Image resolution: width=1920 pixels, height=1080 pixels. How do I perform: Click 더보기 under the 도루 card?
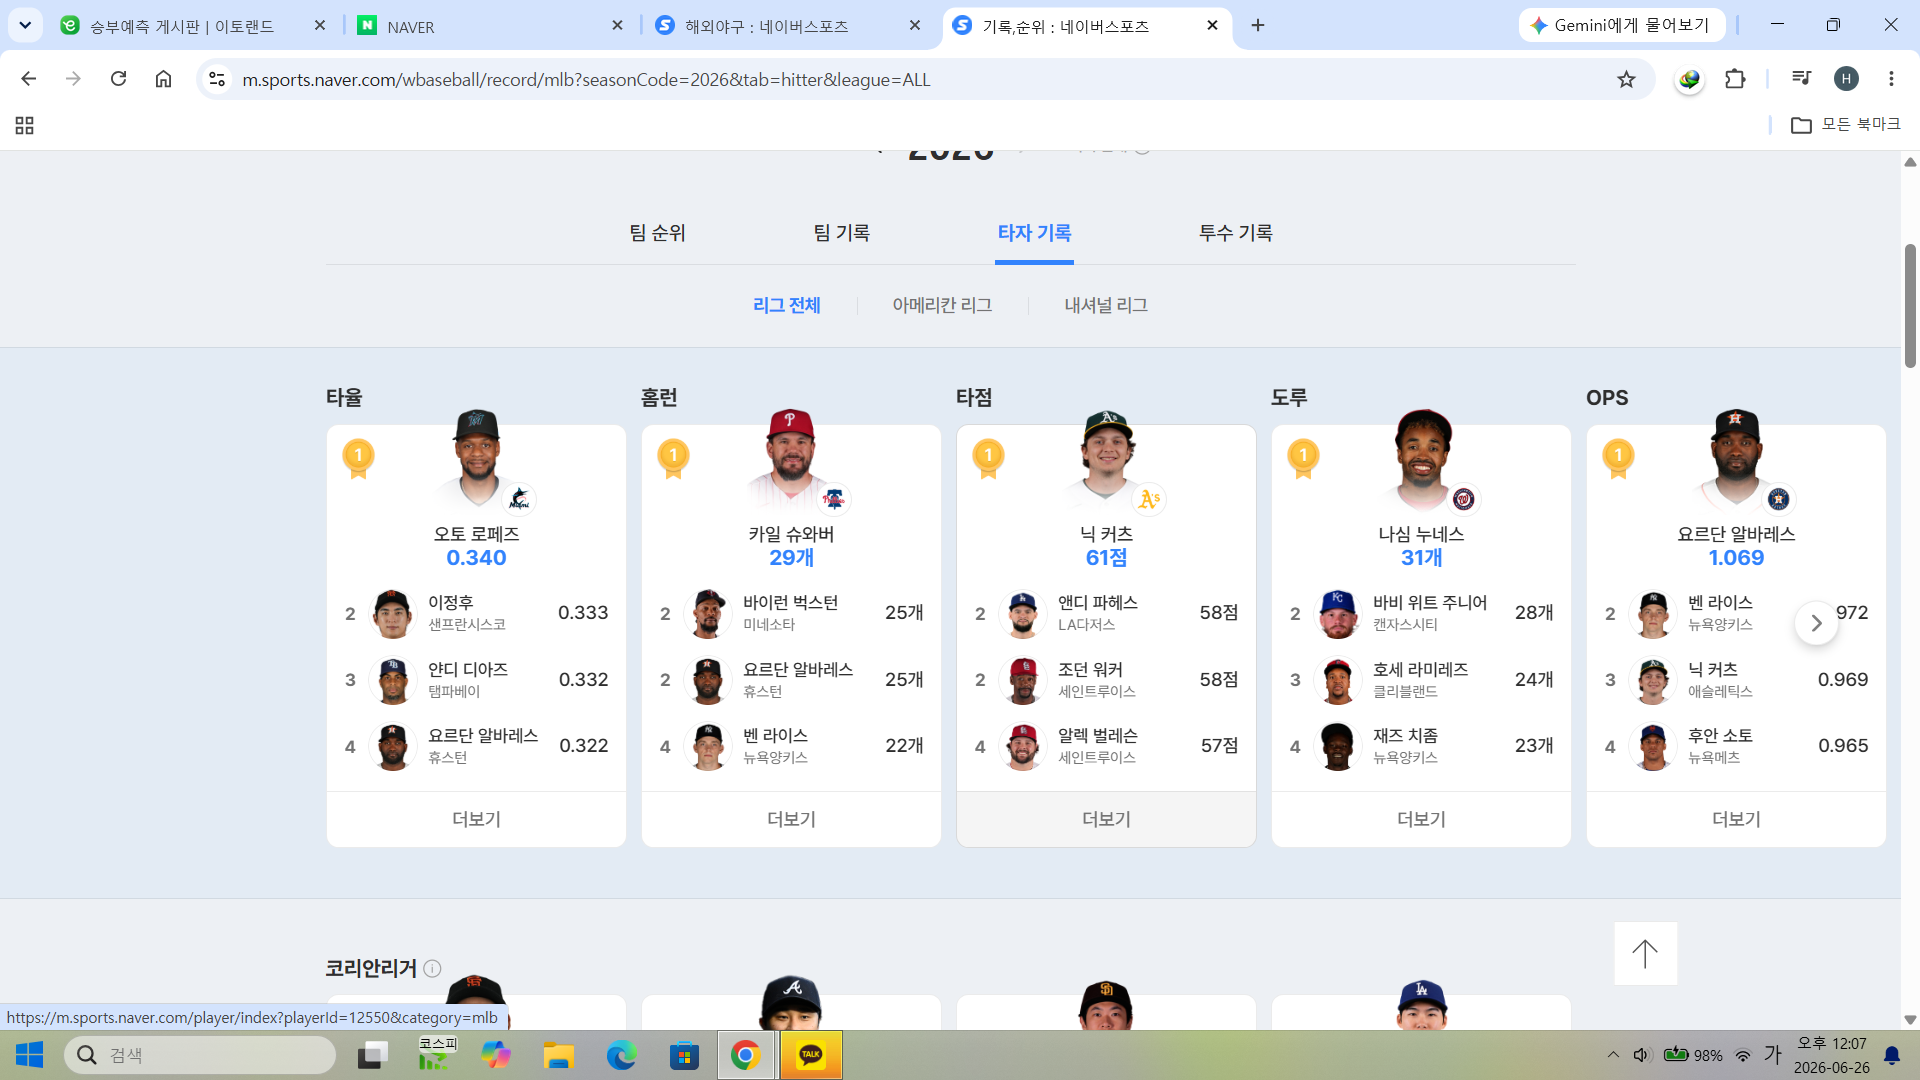click(x=1421, y=819)
